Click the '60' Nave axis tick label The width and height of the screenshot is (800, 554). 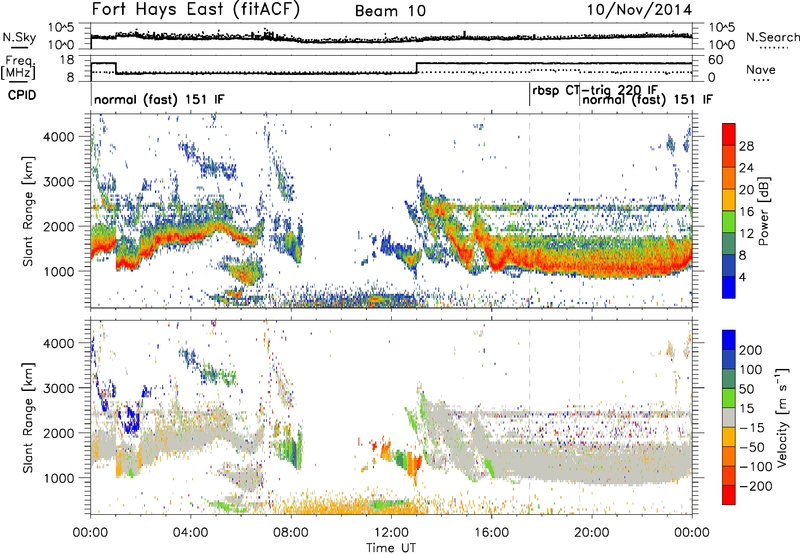[715, 60]
